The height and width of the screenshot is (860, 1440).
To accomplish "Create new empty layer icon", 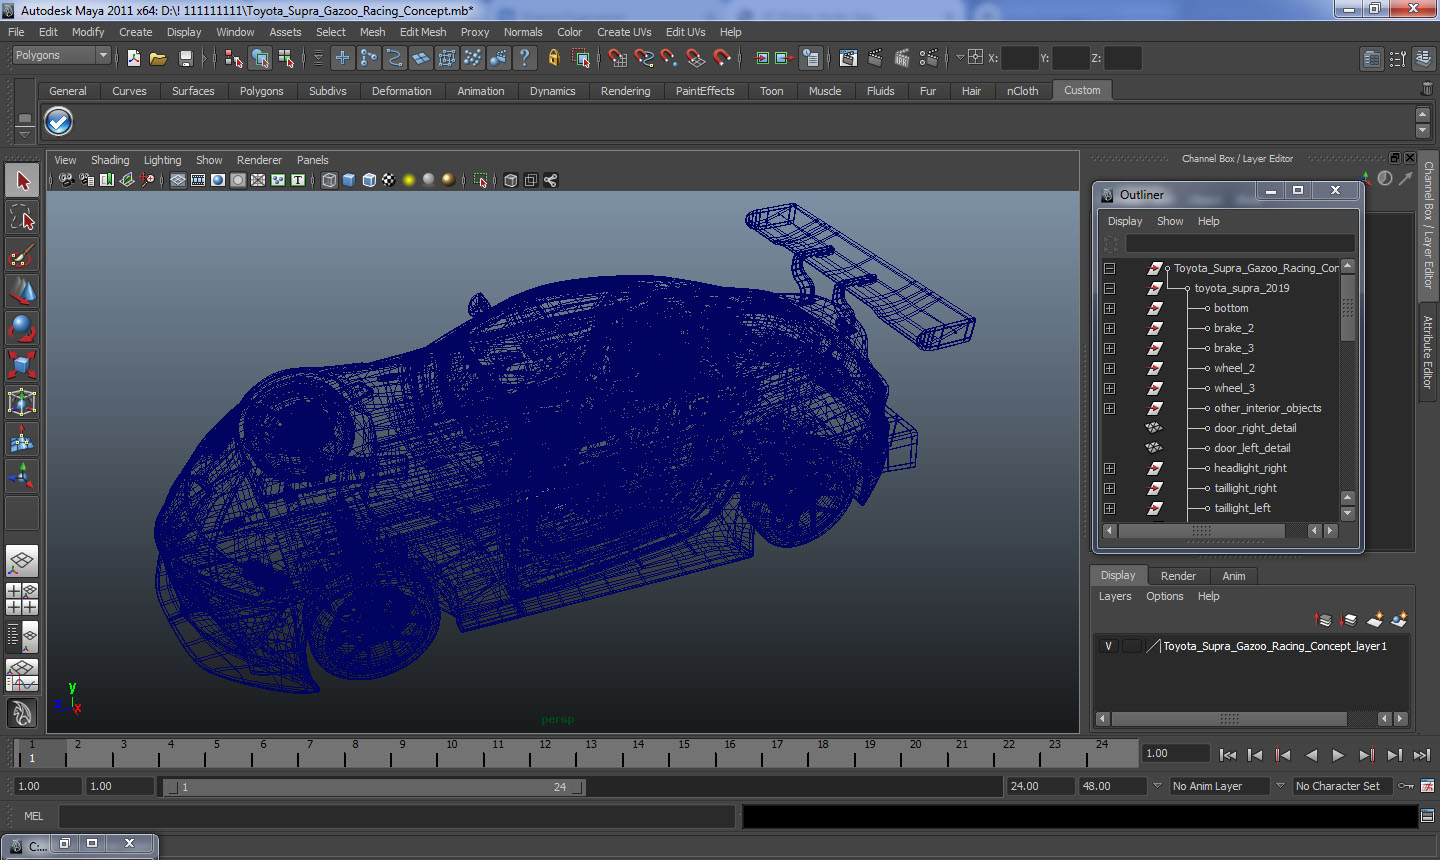I will click(x=1375, y=620).
